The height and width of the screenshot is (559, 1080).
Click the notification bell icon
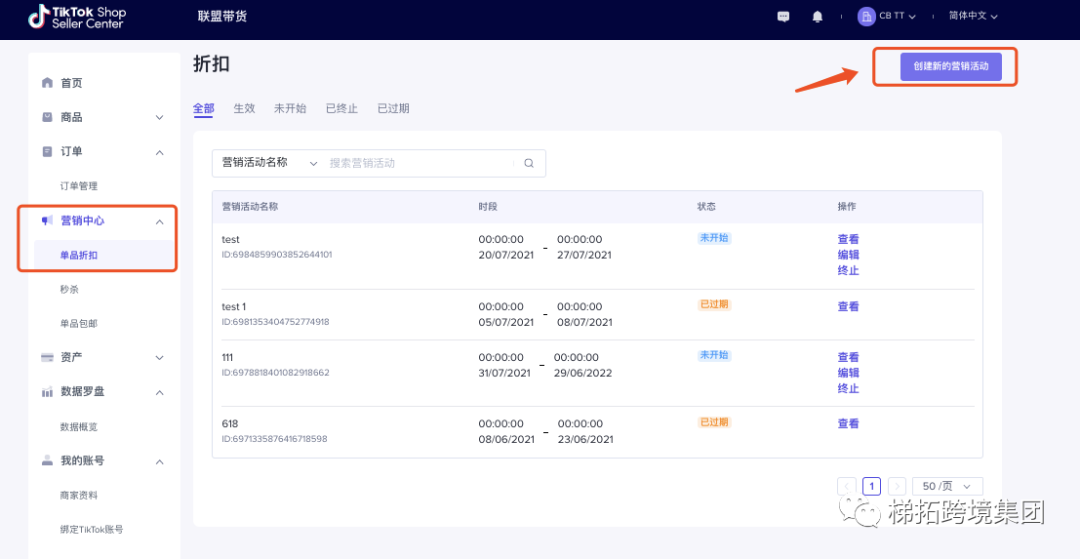[818, 17]
